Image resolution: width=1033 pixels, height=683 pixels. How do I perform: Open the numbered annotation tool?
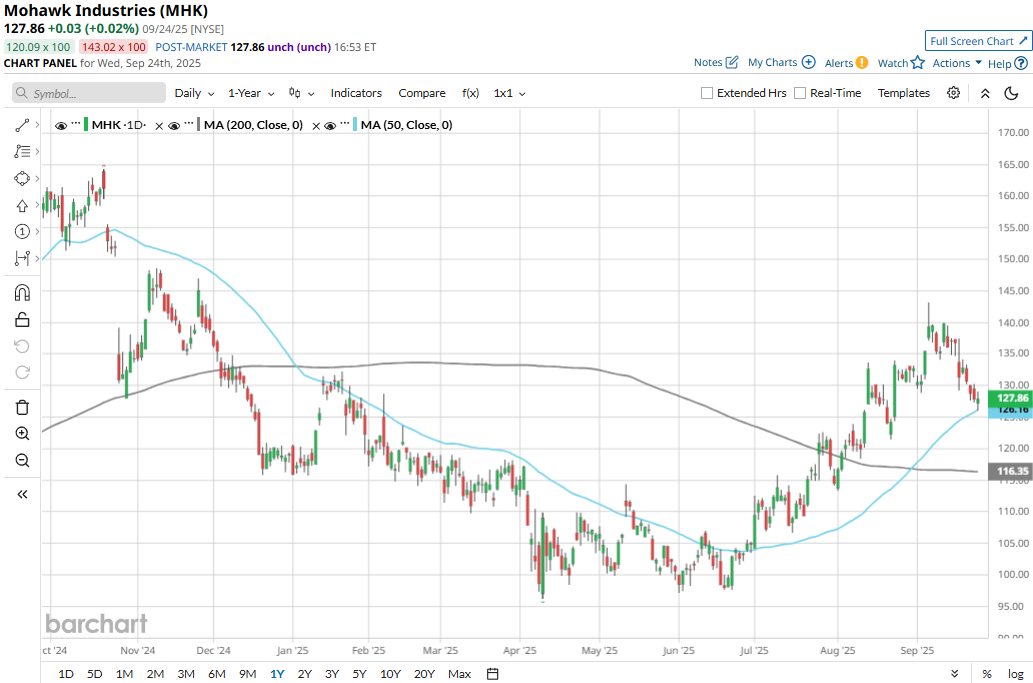click(x=22, y=231)
